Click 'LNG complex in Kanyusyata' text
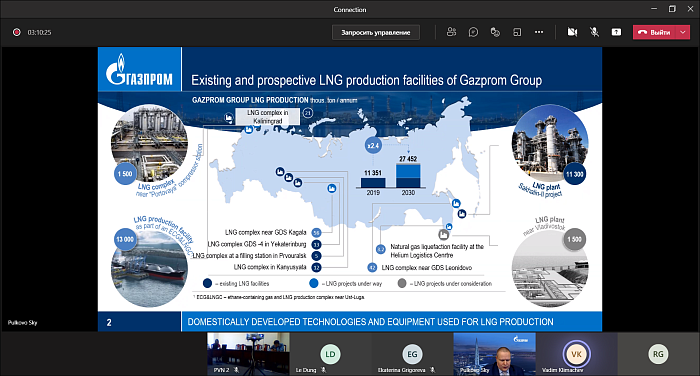700x376 pixels. pos(270,267)
